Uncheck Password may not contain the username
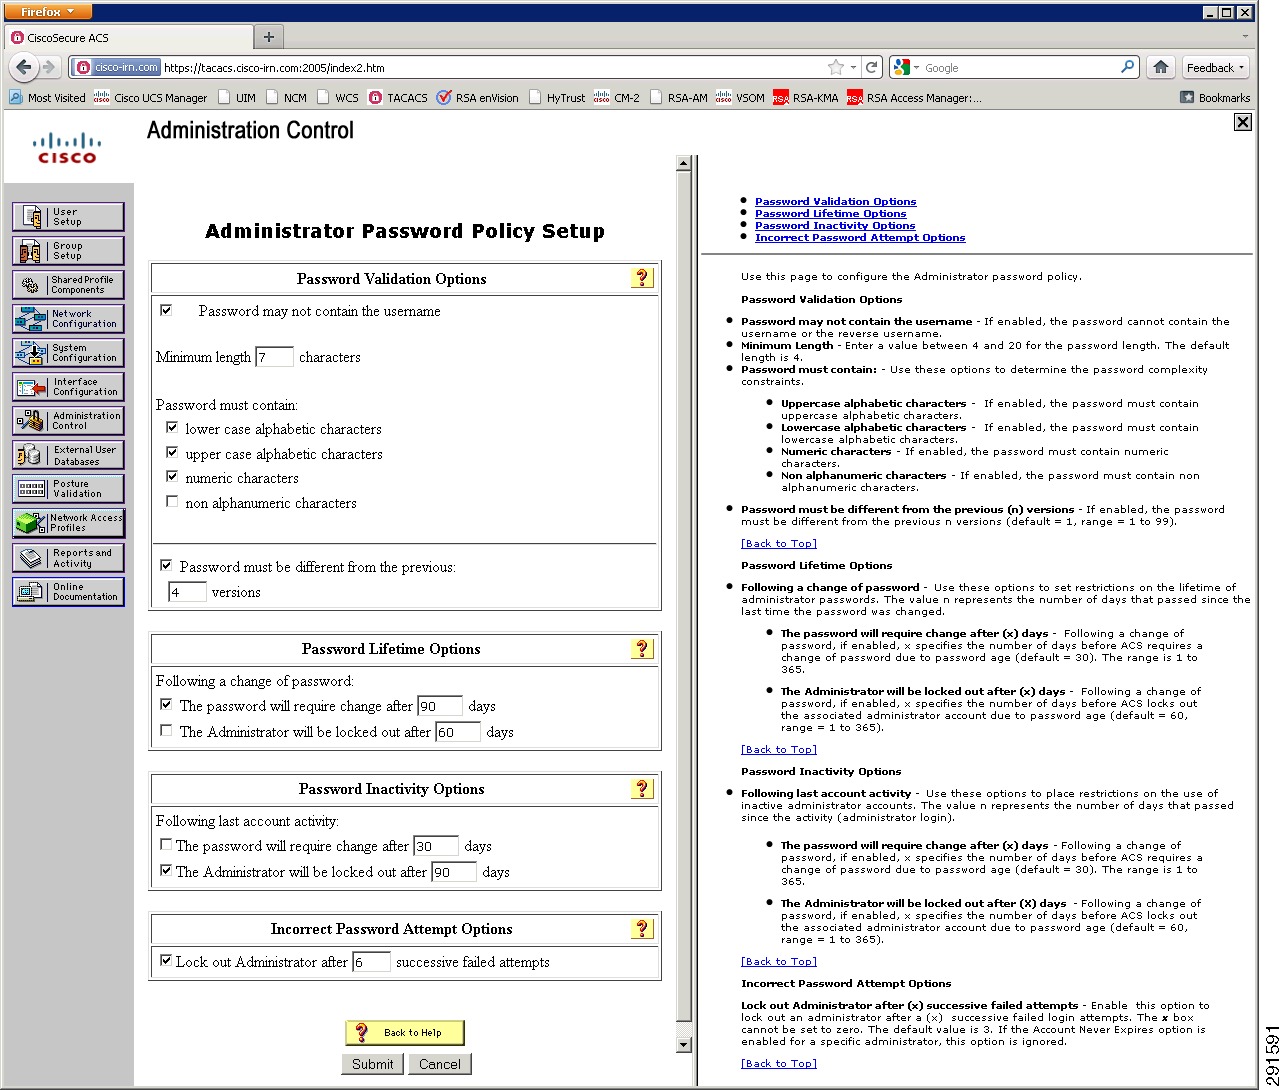 [166, 310]
